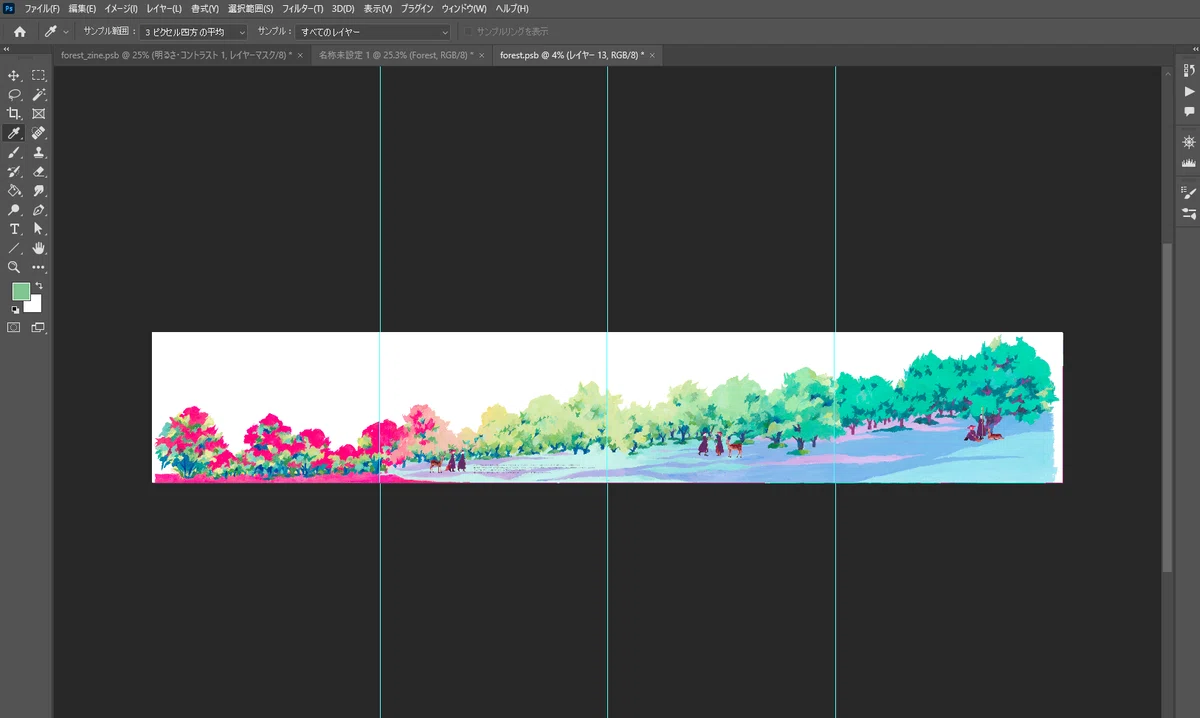
Task: Reset default foreground and background colors
Action: 15,310
